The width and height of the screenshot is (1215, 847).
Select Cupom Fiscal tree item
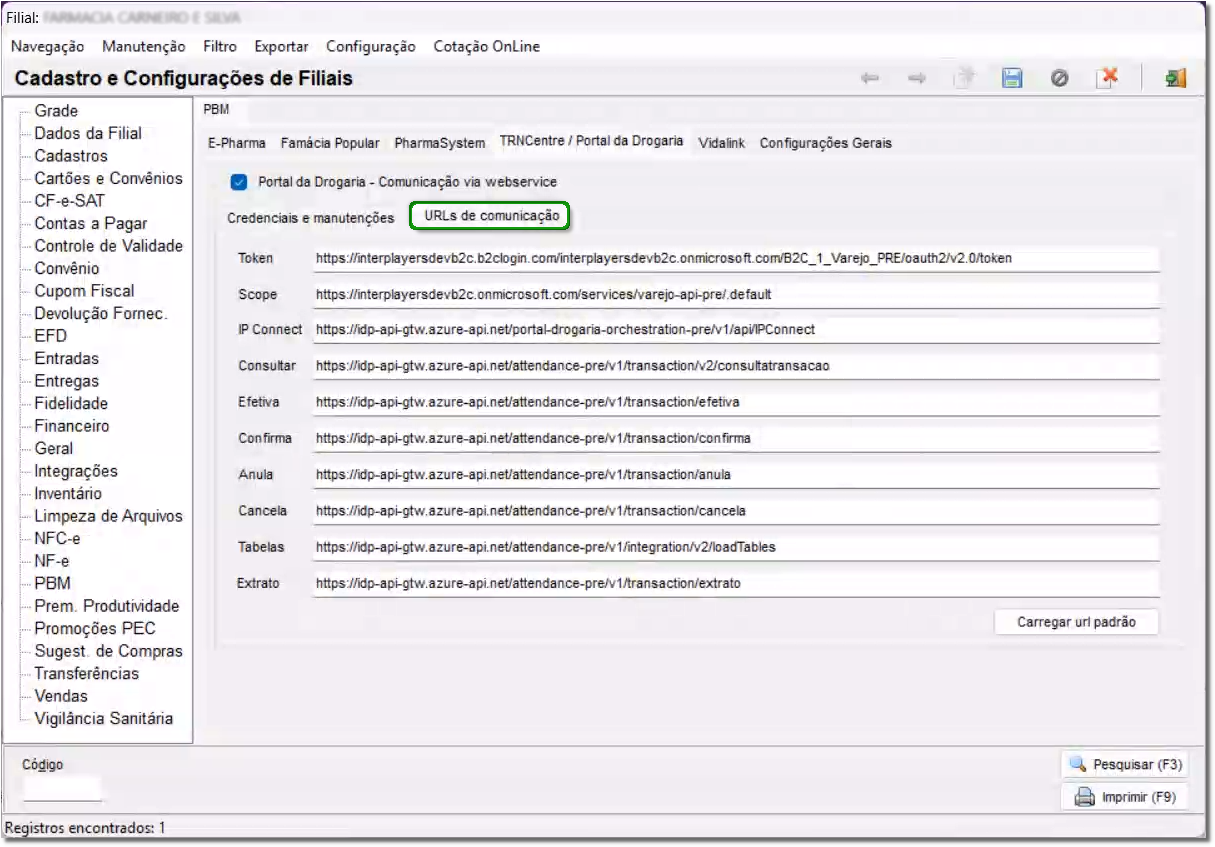click(84, 291)
